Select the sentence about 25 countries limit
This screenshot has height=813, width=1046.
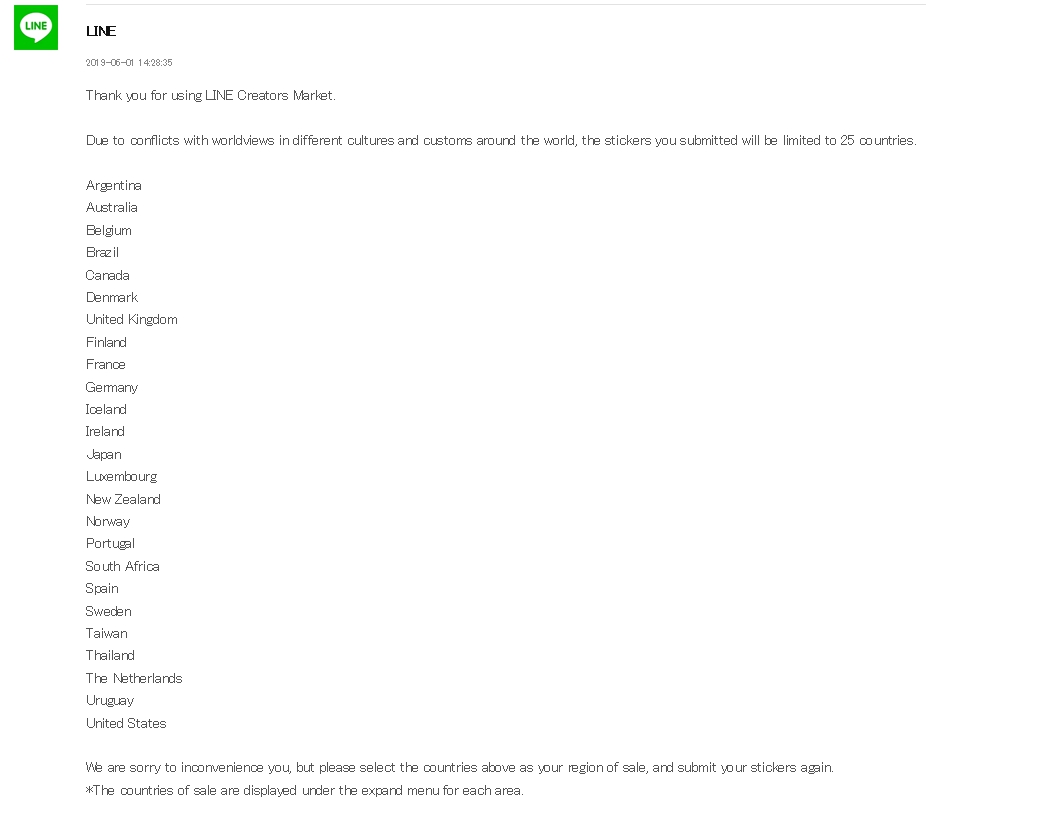coord(501,140)
